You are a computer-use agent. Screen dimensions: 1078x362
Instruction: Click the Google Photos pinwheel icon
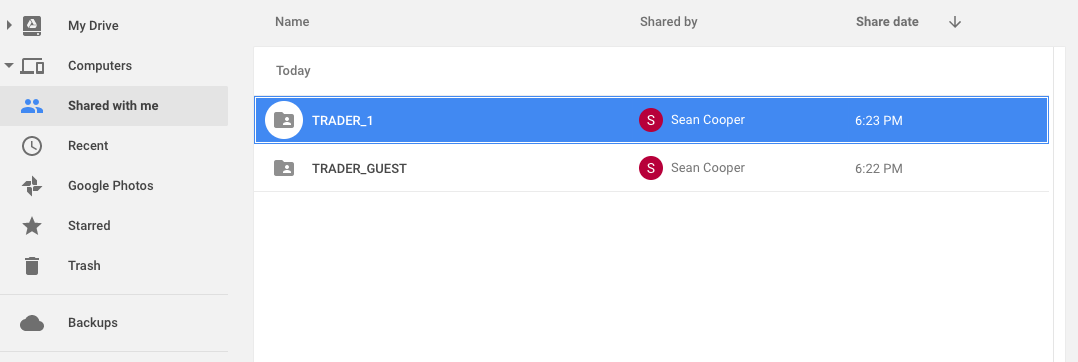click(x=32, y=185)
